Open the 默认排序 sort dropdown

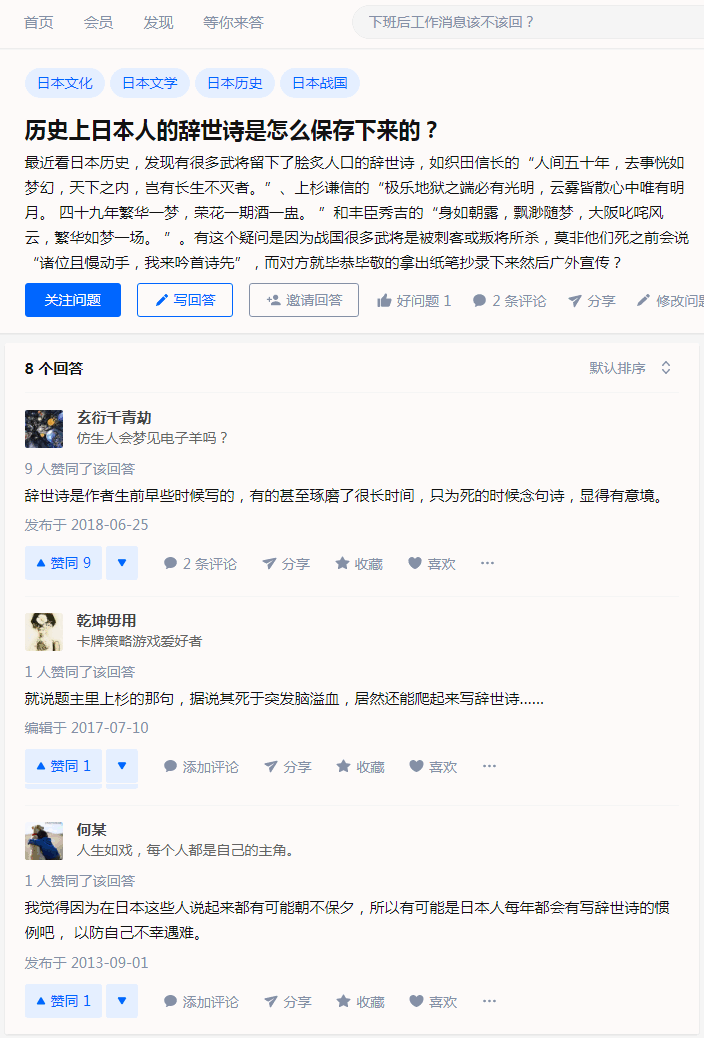pyautogui.click(x=630, y=368)
